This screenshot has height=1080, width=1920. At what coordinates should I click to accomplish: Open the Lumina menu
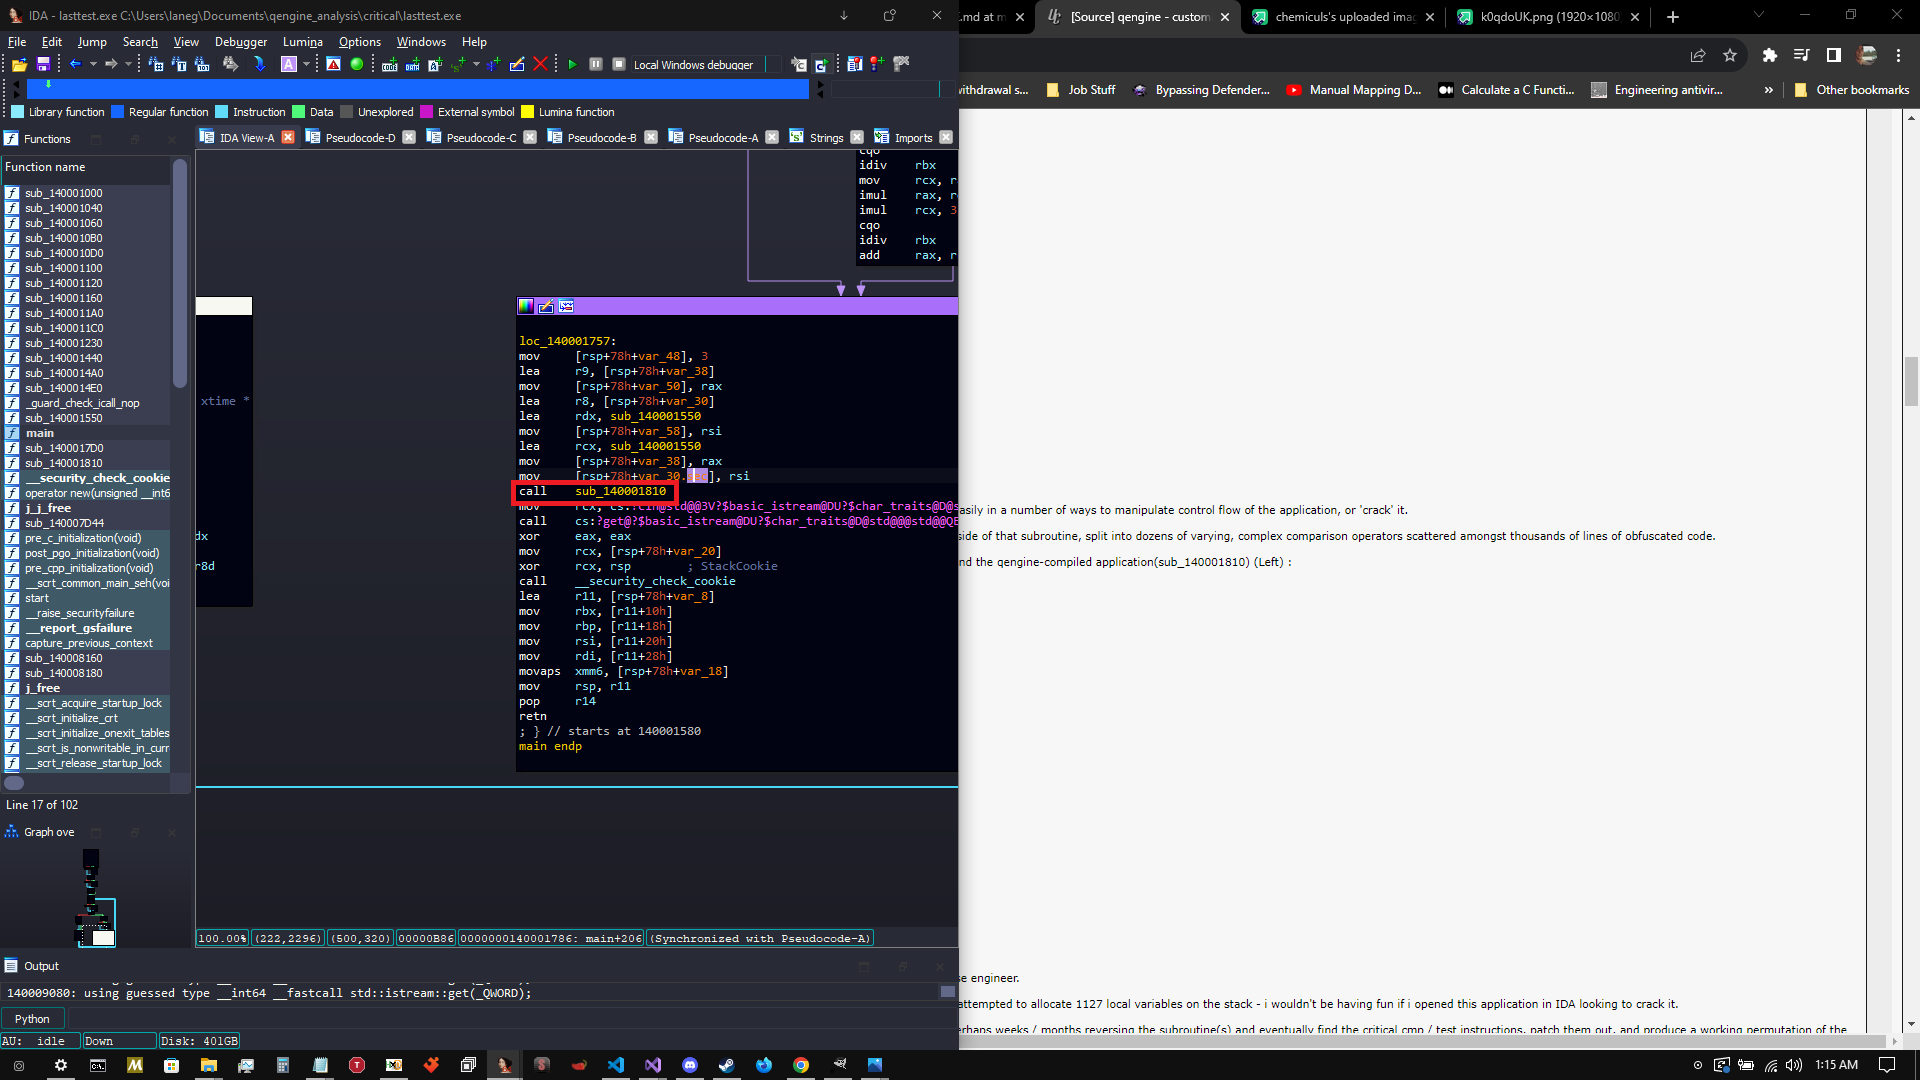pos(302,42)
